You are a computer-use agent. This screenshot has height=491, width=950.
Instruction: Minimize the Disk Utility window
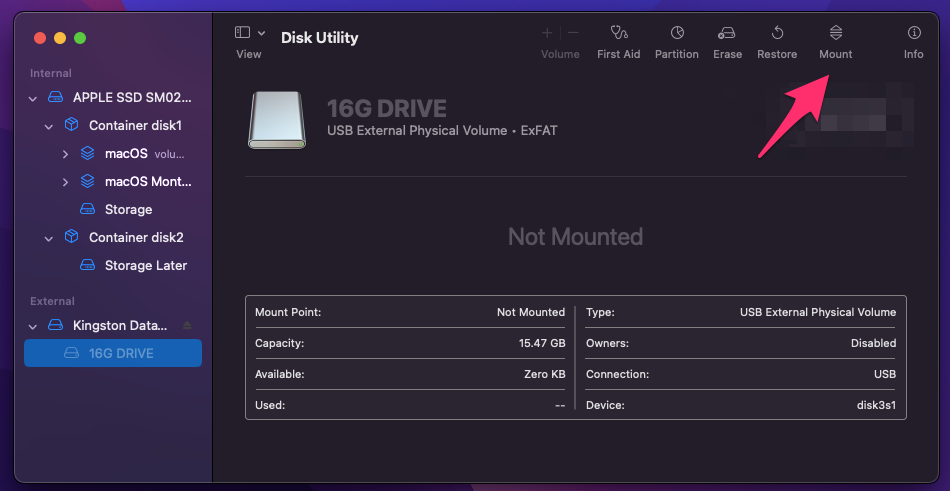tap(60, 38)
